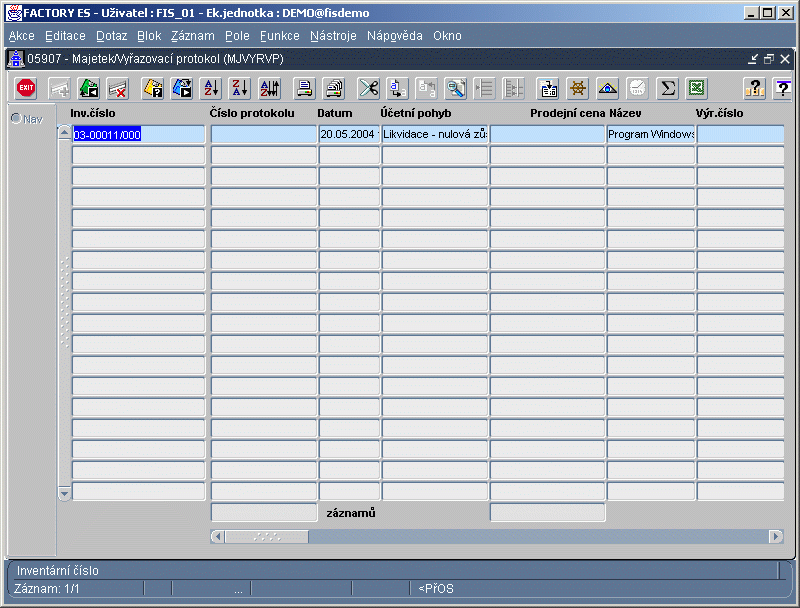Image resolution: width=800 pixels, height=608 pixels.
Task: Click the record count field left of 'záznamů'
Action: coord(264,512)
